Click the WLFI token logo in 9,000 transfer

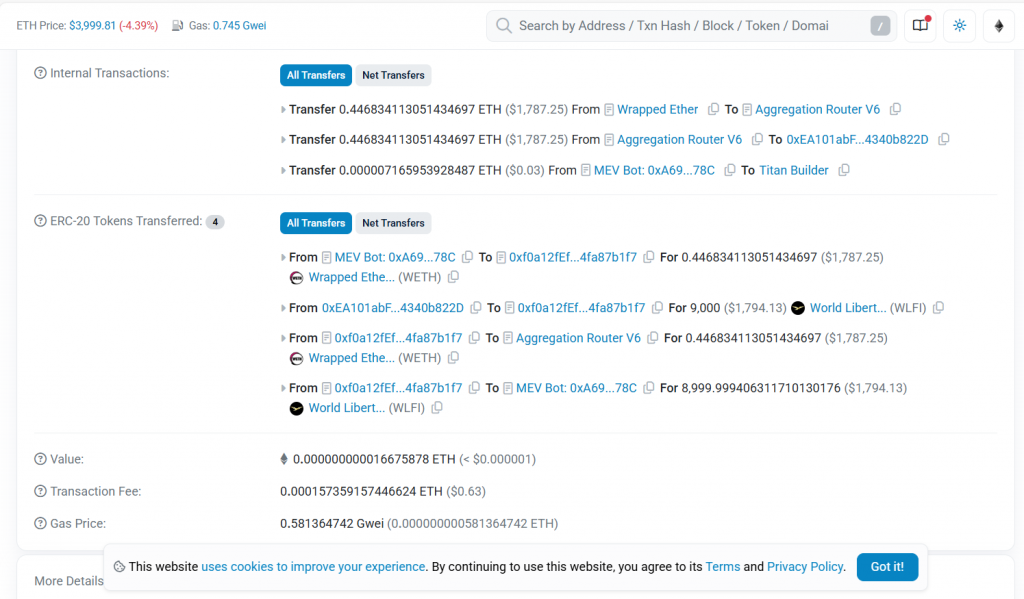click(x=798, y=308)
